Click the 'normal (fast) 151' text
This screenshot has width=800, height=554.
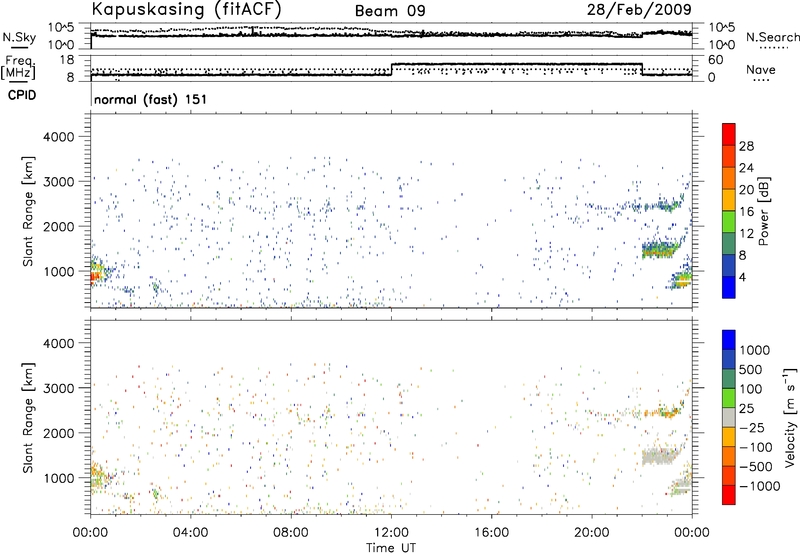pos(151,99)
